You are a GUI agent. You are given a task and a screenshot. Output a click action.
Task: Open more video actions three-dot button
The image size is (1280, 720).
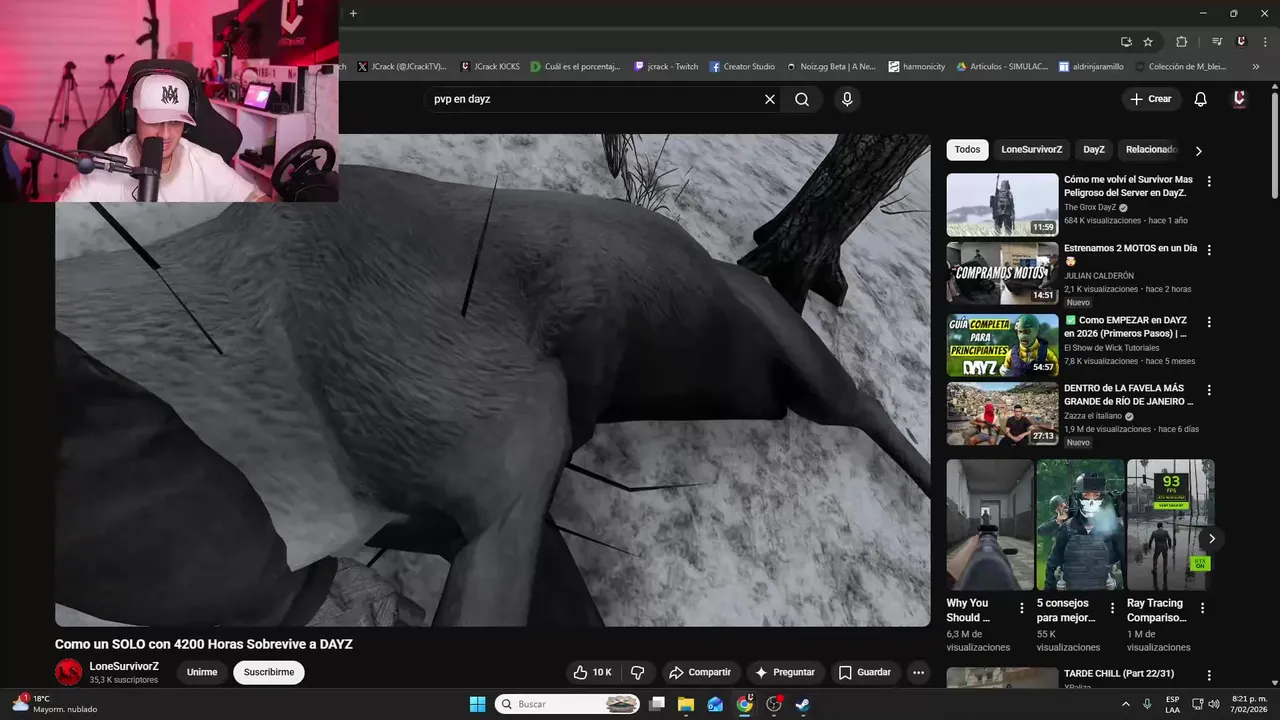click(918, 672)
